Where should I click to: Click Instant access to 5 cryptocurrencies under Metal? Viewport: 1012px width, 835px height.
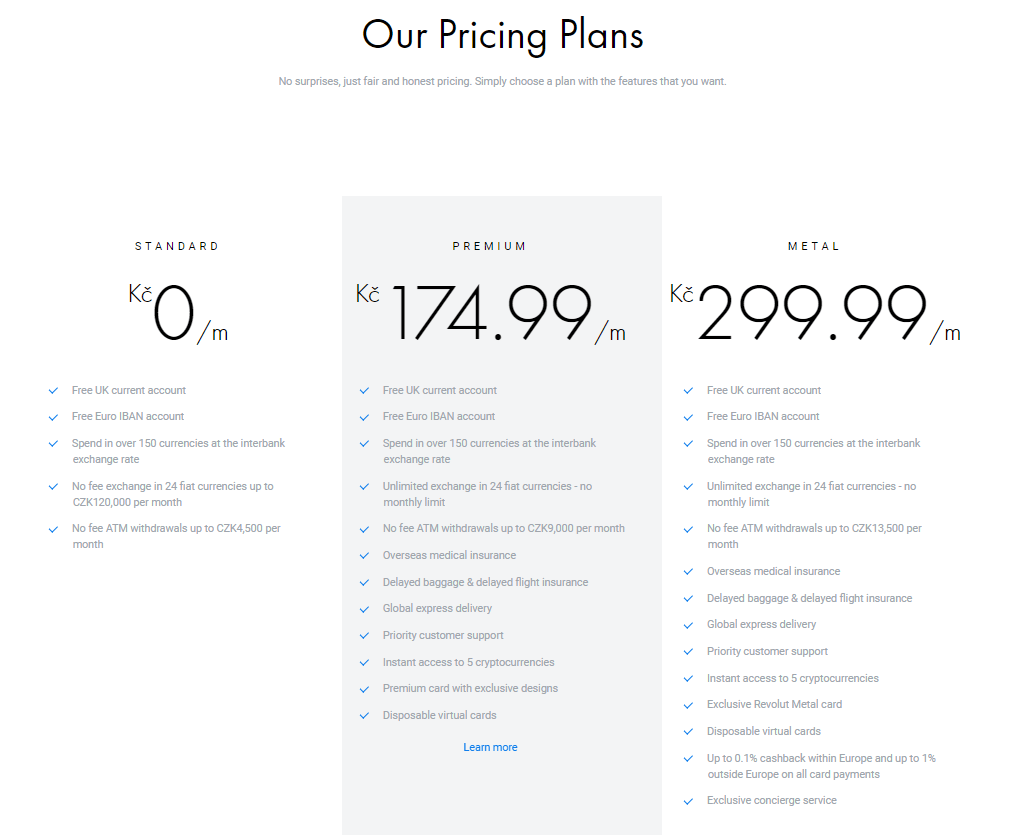tap(793, 678)
